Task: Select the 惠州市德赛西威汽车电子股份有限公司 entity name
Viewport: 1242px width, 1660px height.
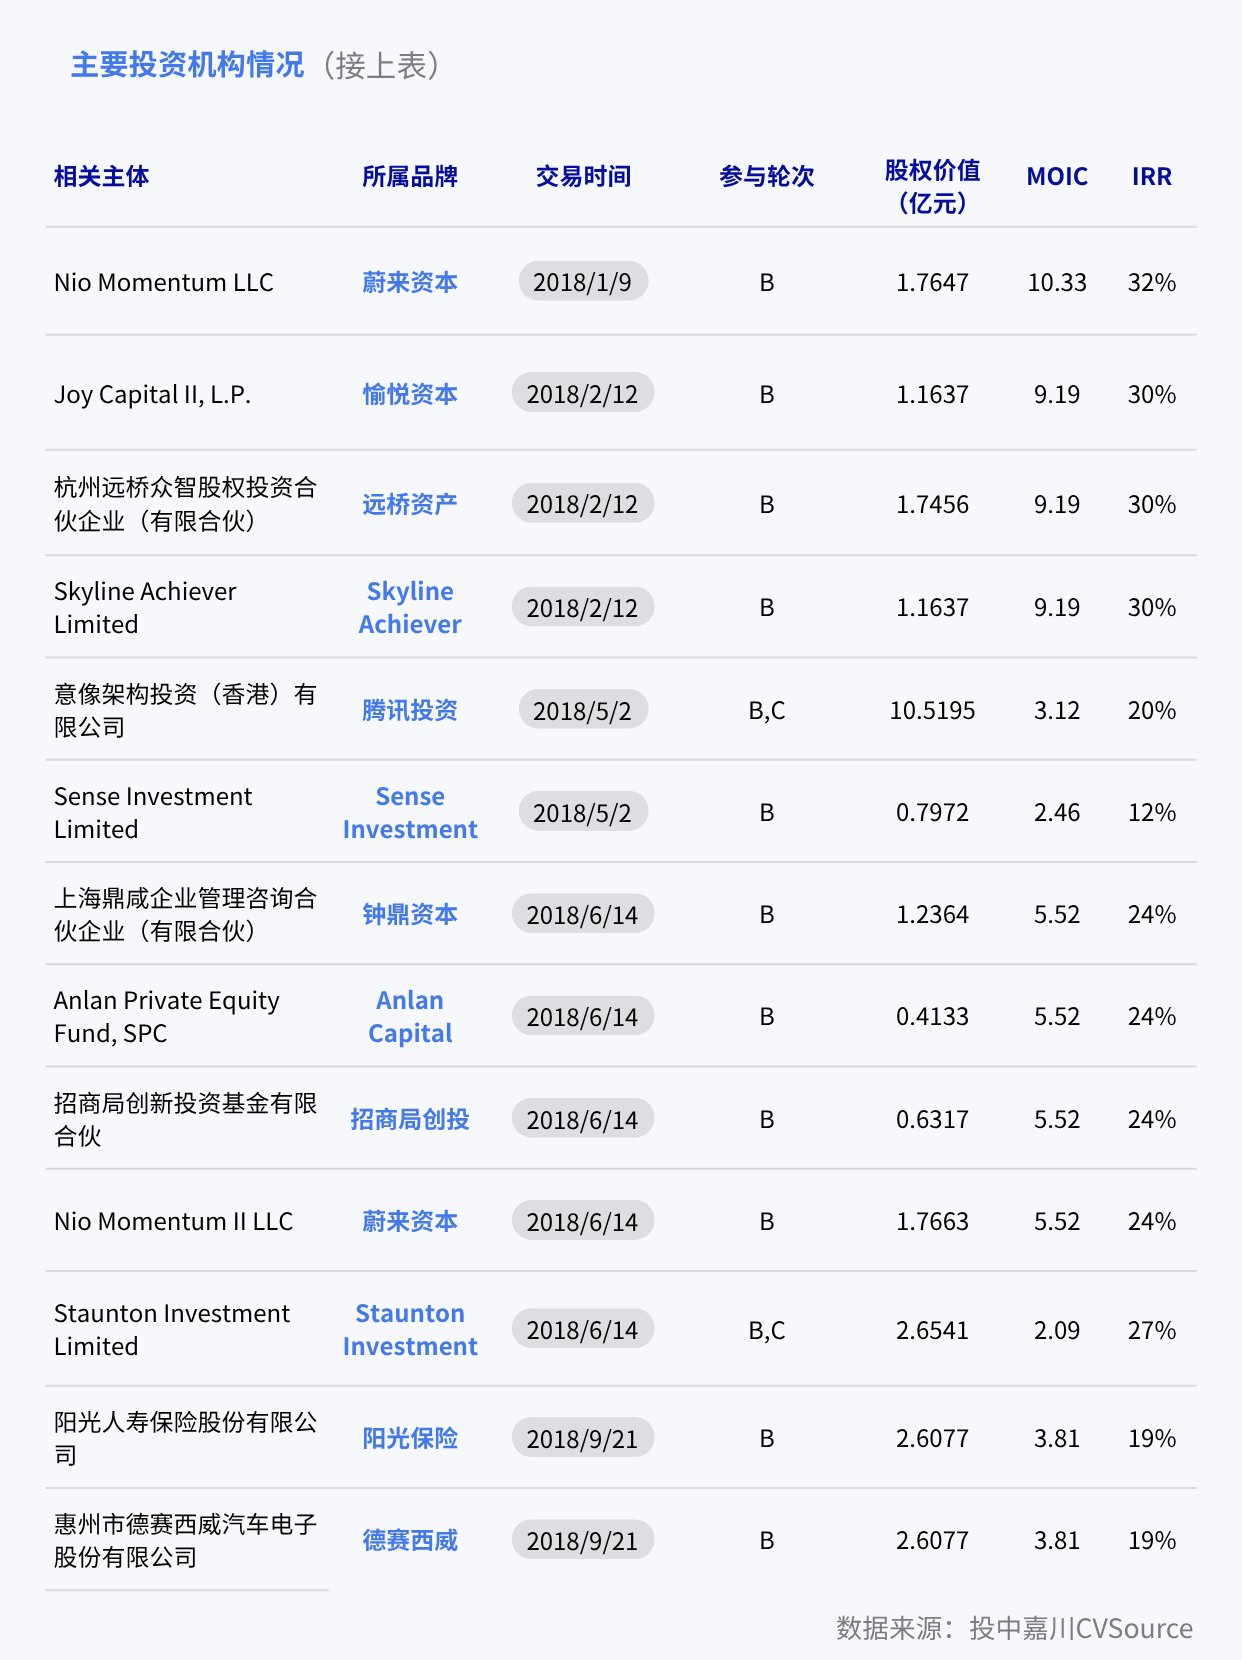Action: click(185, 1540)
